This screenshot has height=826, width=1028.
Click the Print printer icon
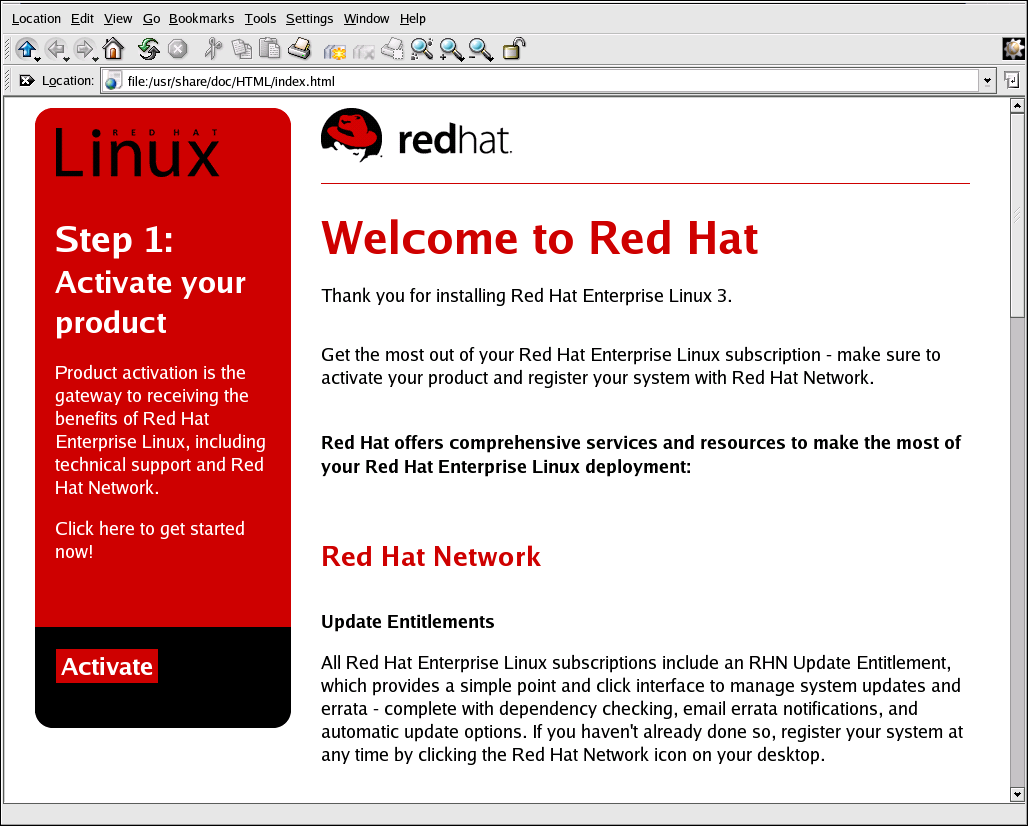click(299, 48)
